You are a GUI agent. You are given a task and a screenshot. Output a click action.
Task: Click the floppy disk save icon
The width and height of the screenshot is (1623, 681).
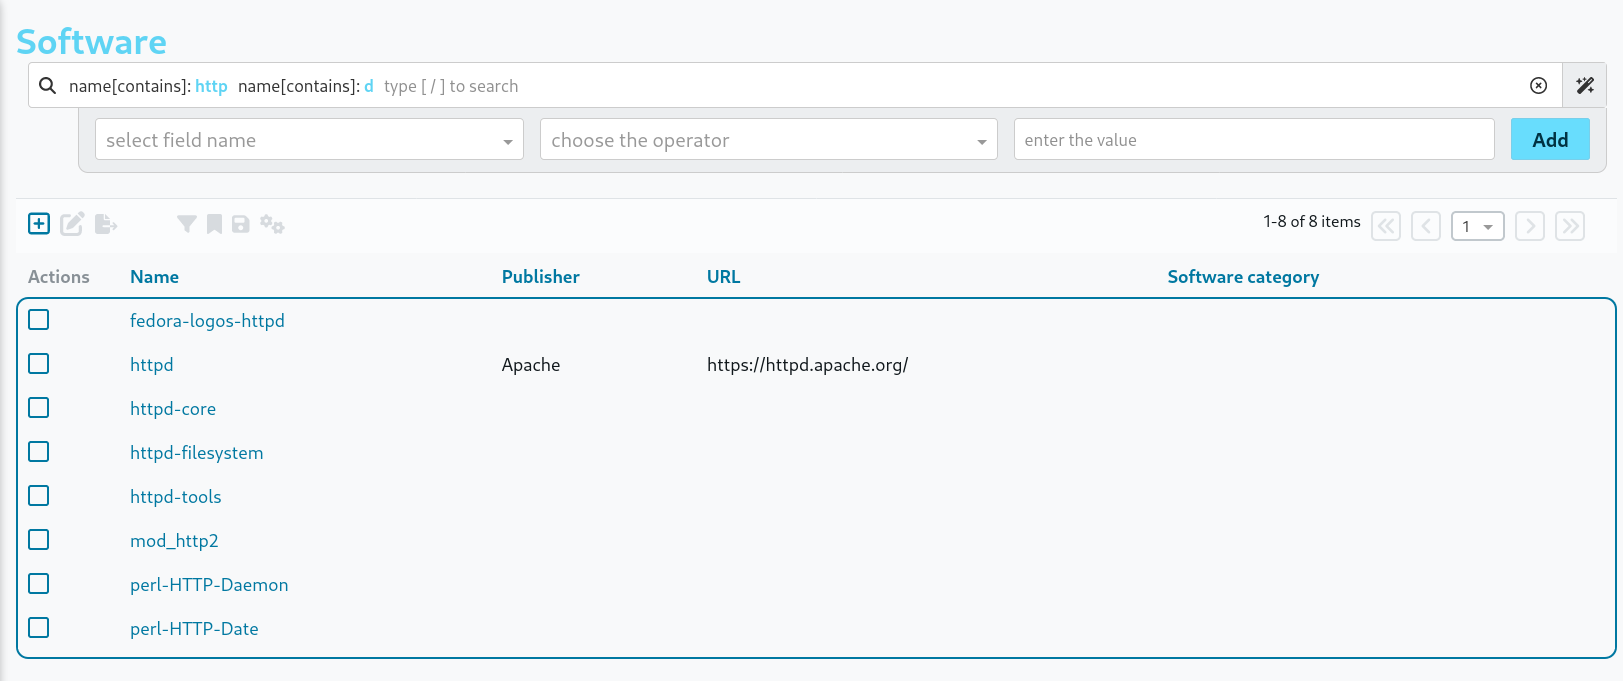(240, 224)
